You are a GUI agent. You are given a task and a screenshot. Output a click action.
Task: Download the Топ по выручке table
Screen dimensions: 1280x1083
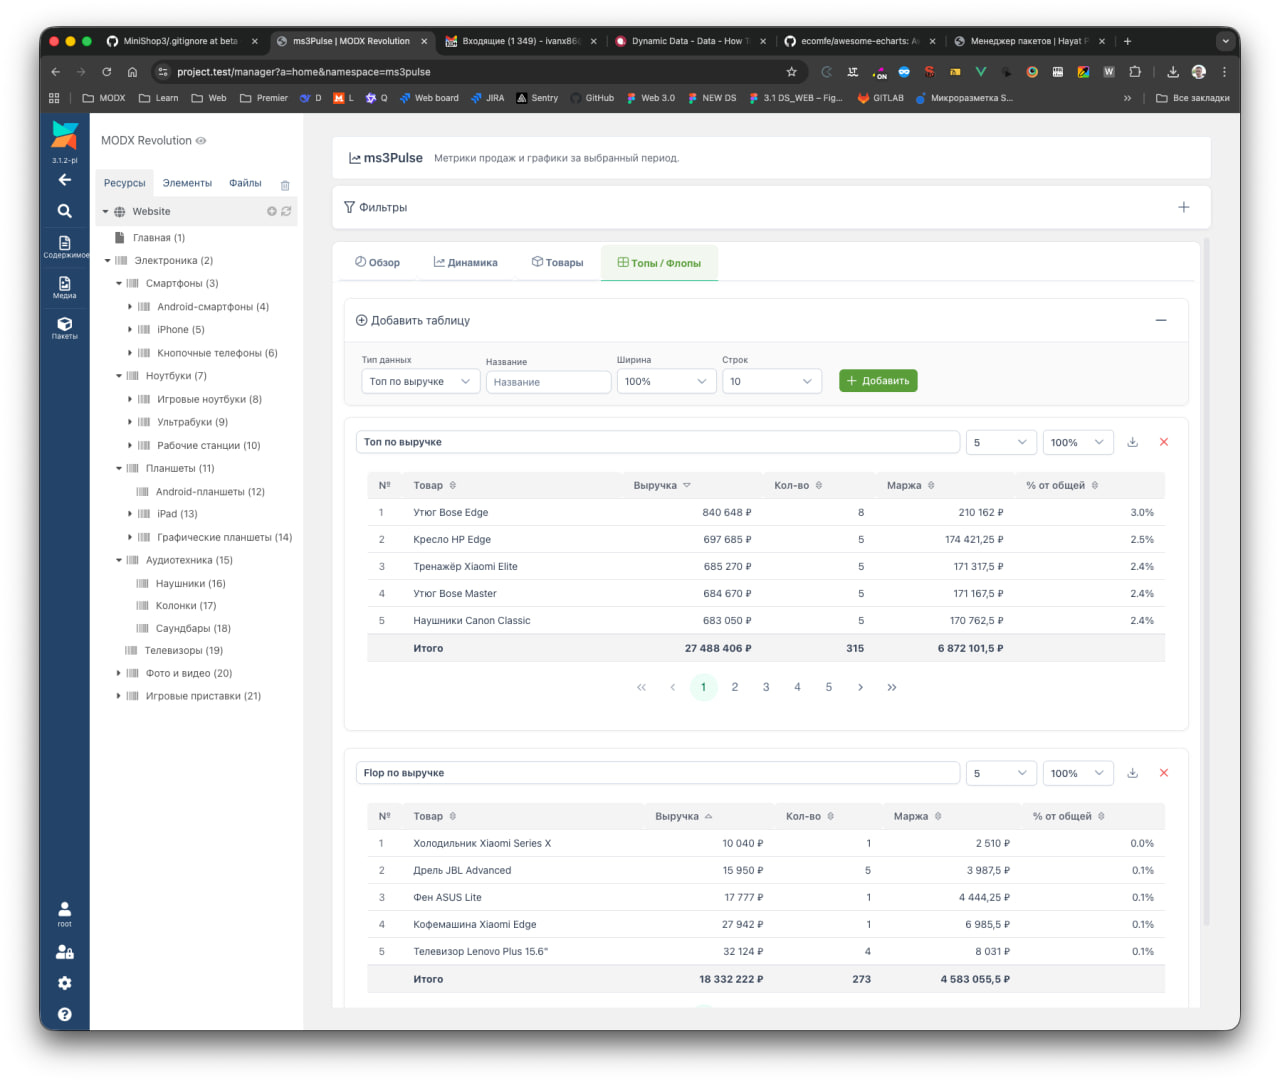[1132, 442]
